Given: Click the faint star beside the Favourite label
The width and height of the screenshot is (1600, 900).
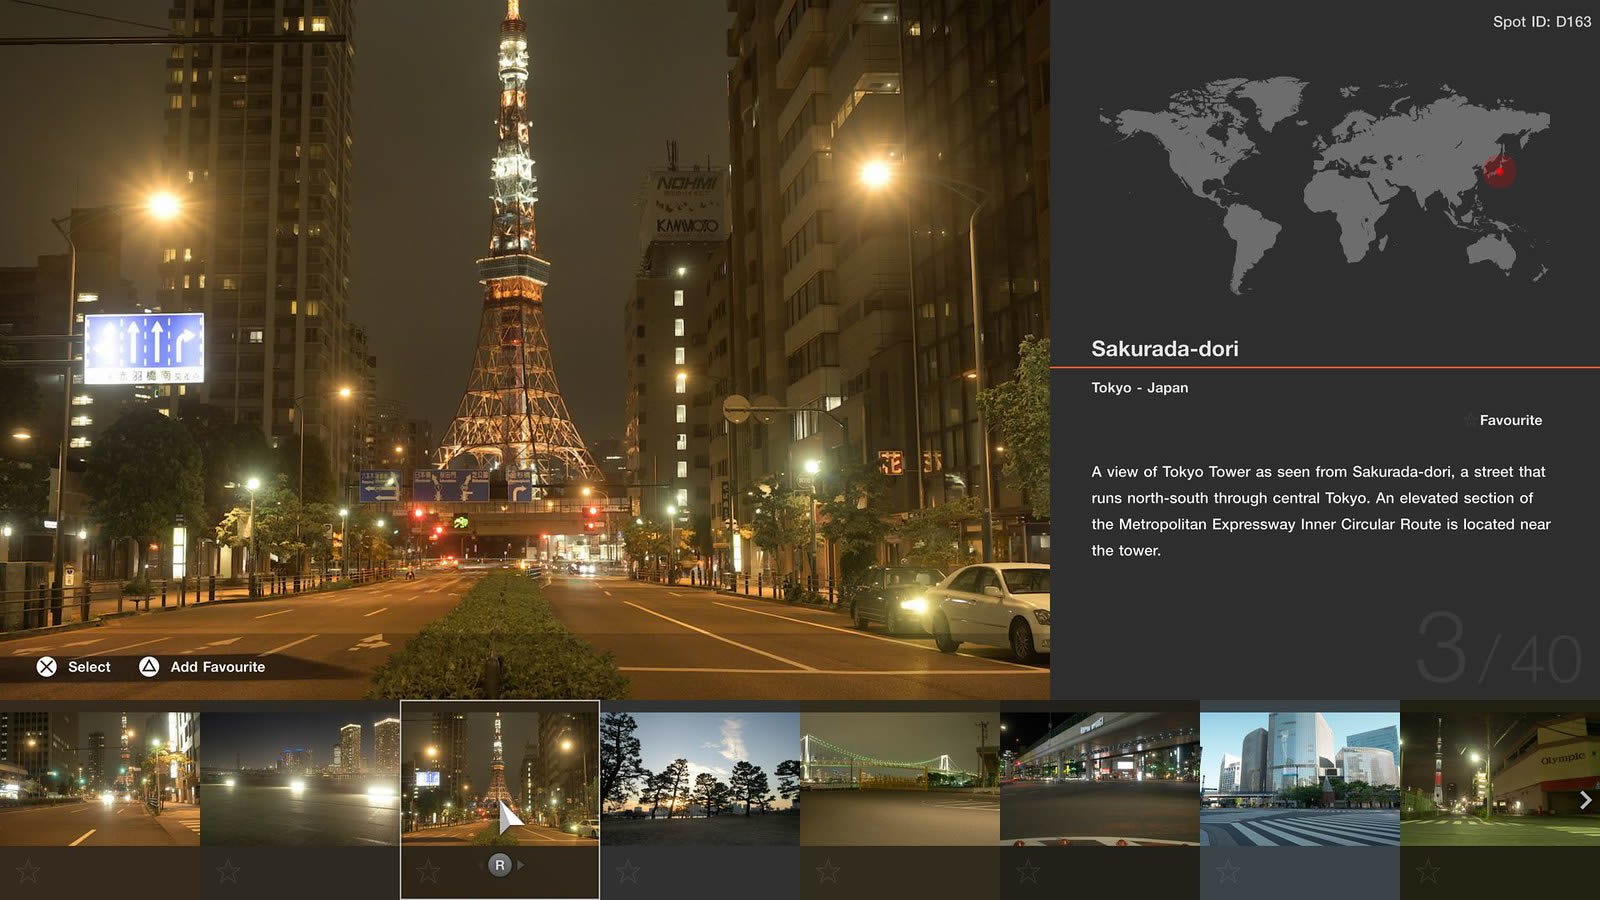Looking at the screenshot, I should tap(1468, 421).
